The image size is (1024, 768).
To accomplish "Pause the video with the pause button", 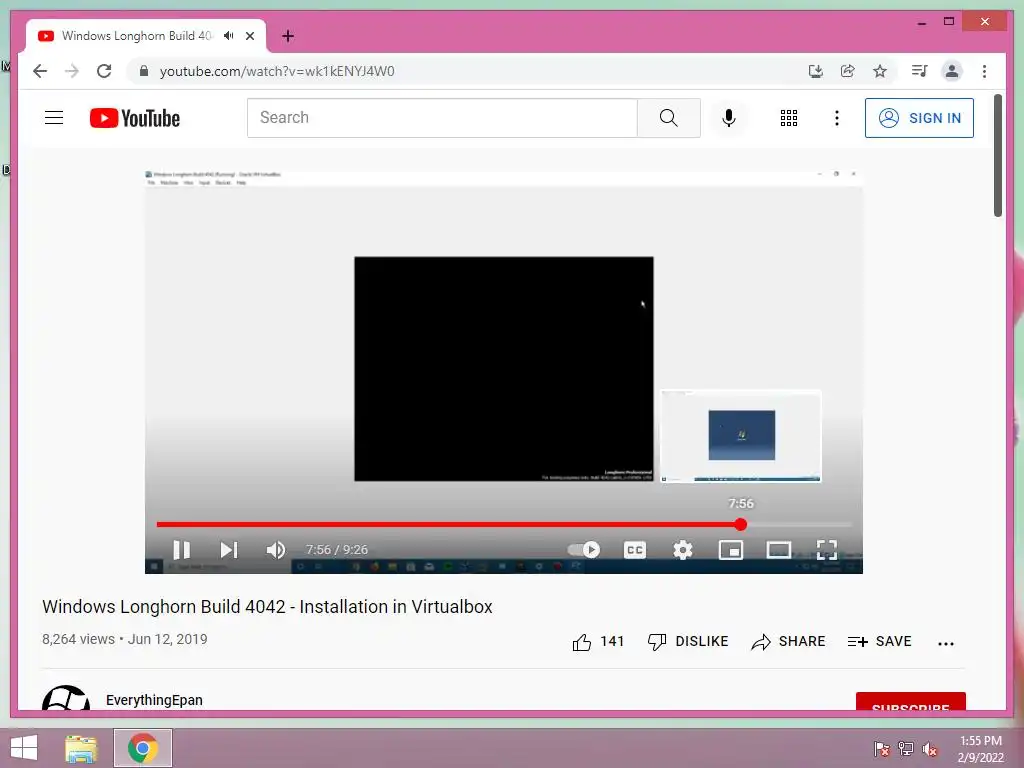I will pos(182,550).
